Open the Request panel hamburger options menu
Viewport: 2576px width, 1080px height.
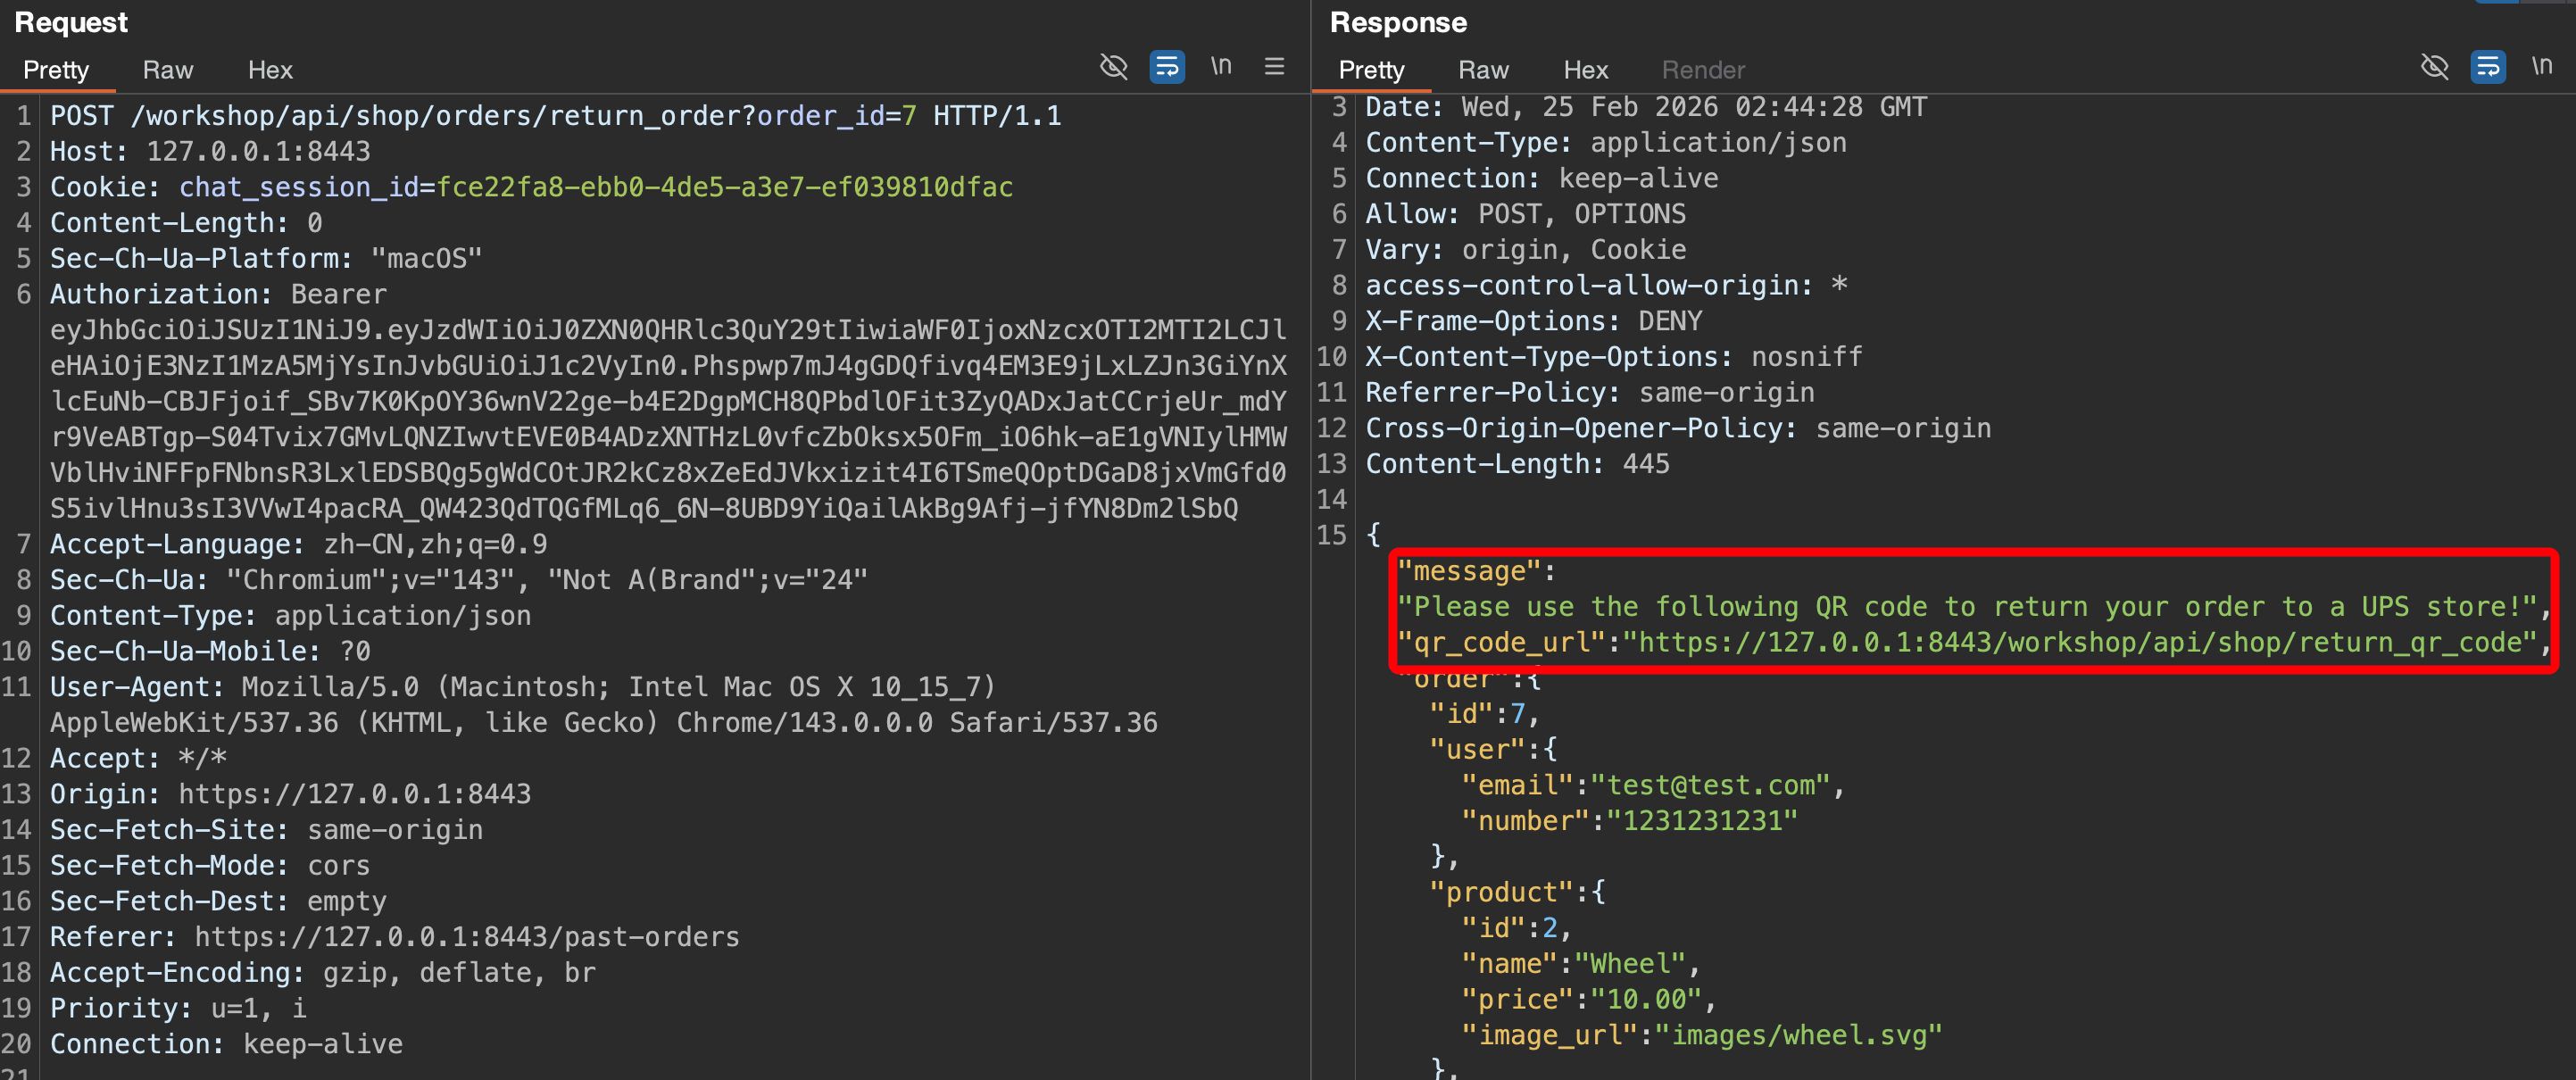point(1274,67)
